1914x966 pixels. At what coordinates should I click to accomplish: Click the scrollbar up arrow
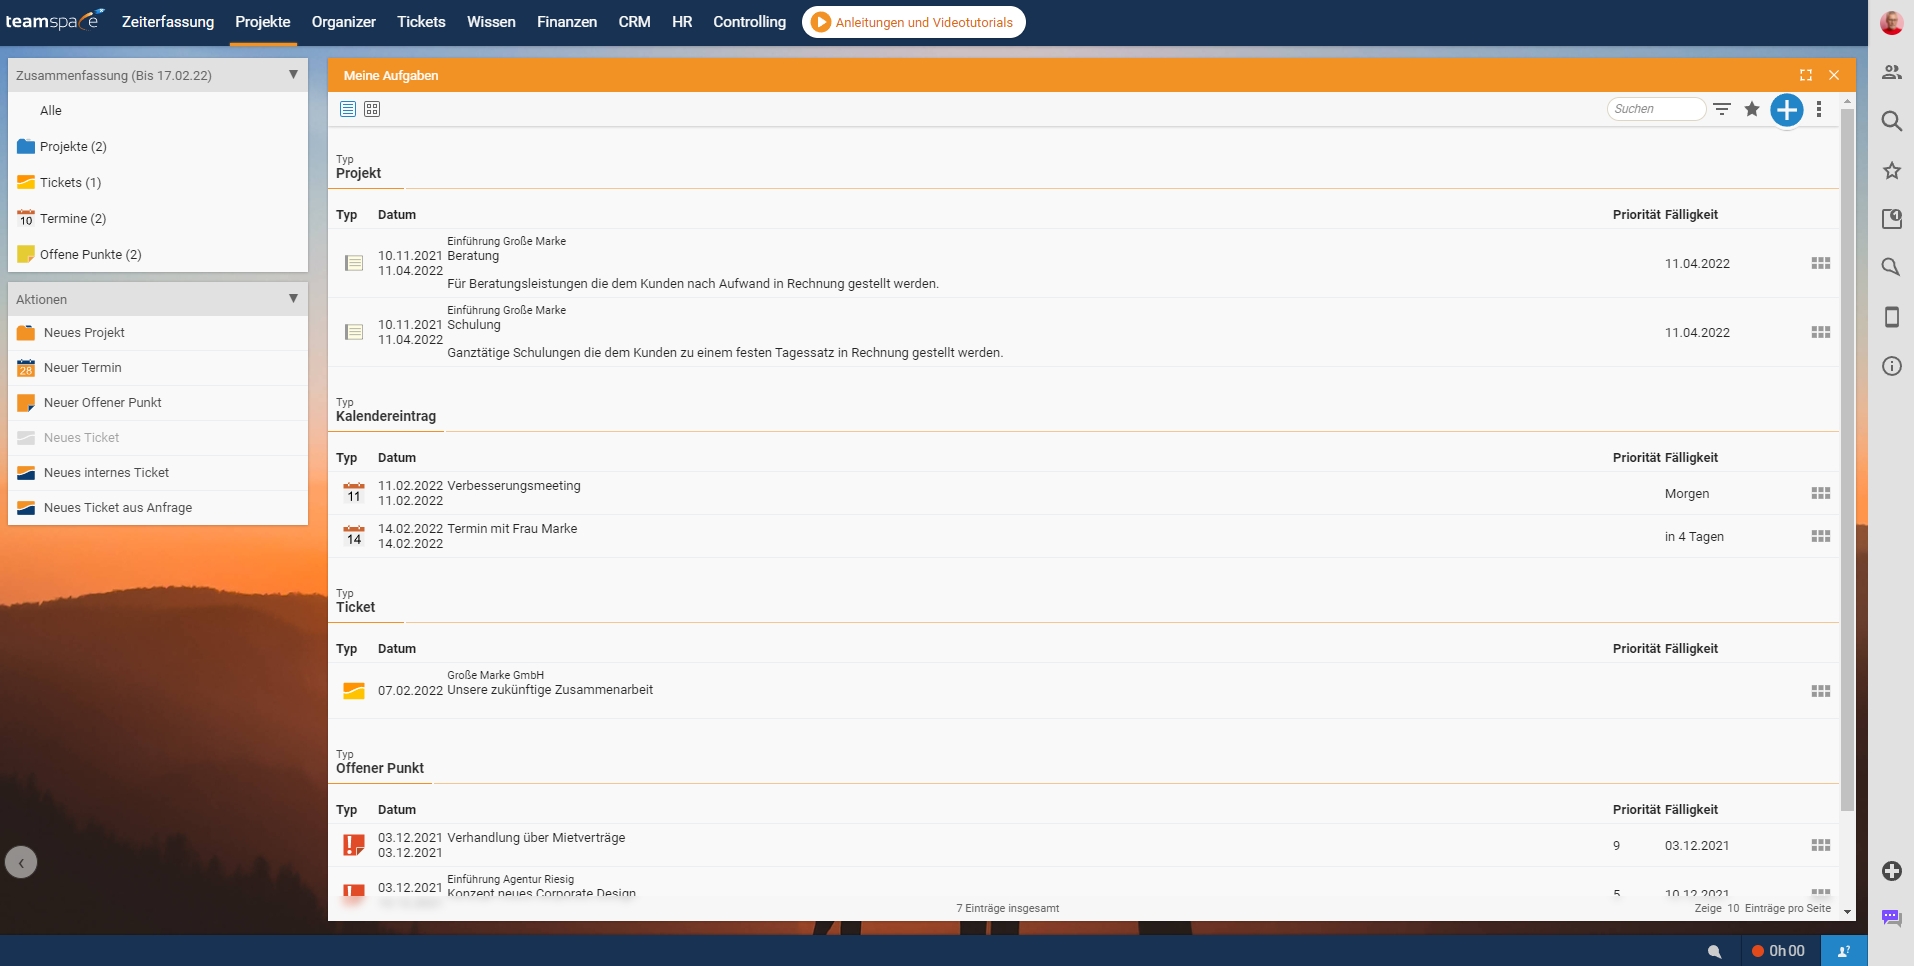[x=1847, y=101]
